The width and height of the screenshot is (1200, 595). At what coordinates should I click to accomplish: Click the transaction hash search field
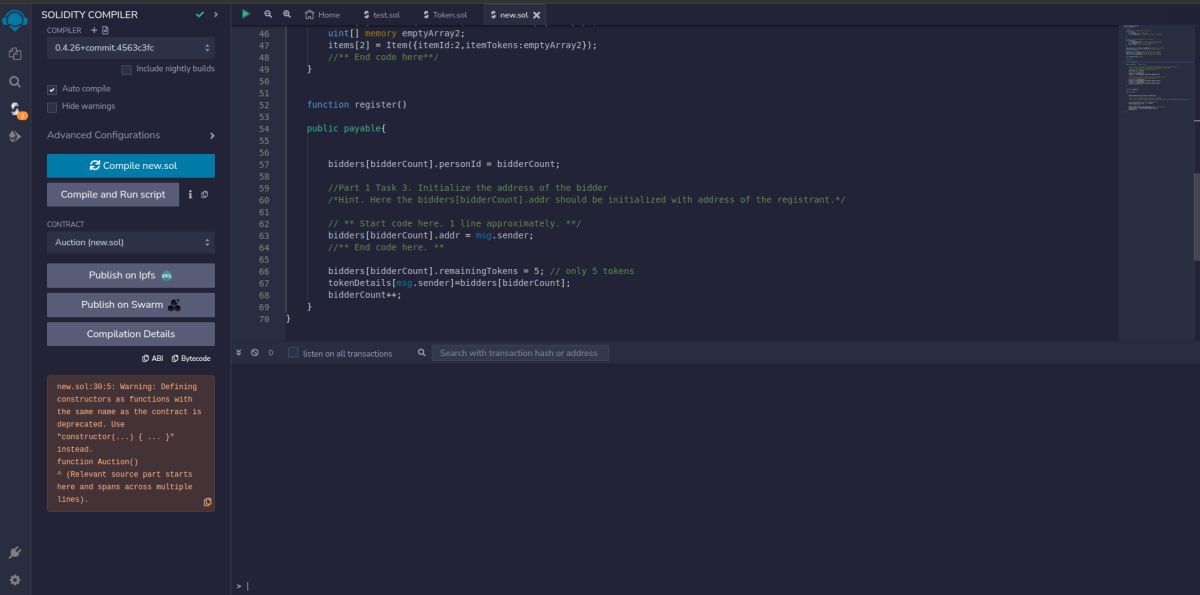pyautogui.click(x=520, y=353)
